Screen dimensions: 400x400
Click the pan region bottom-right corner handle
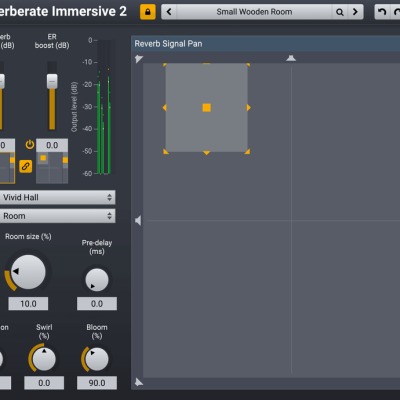(247, 152)
